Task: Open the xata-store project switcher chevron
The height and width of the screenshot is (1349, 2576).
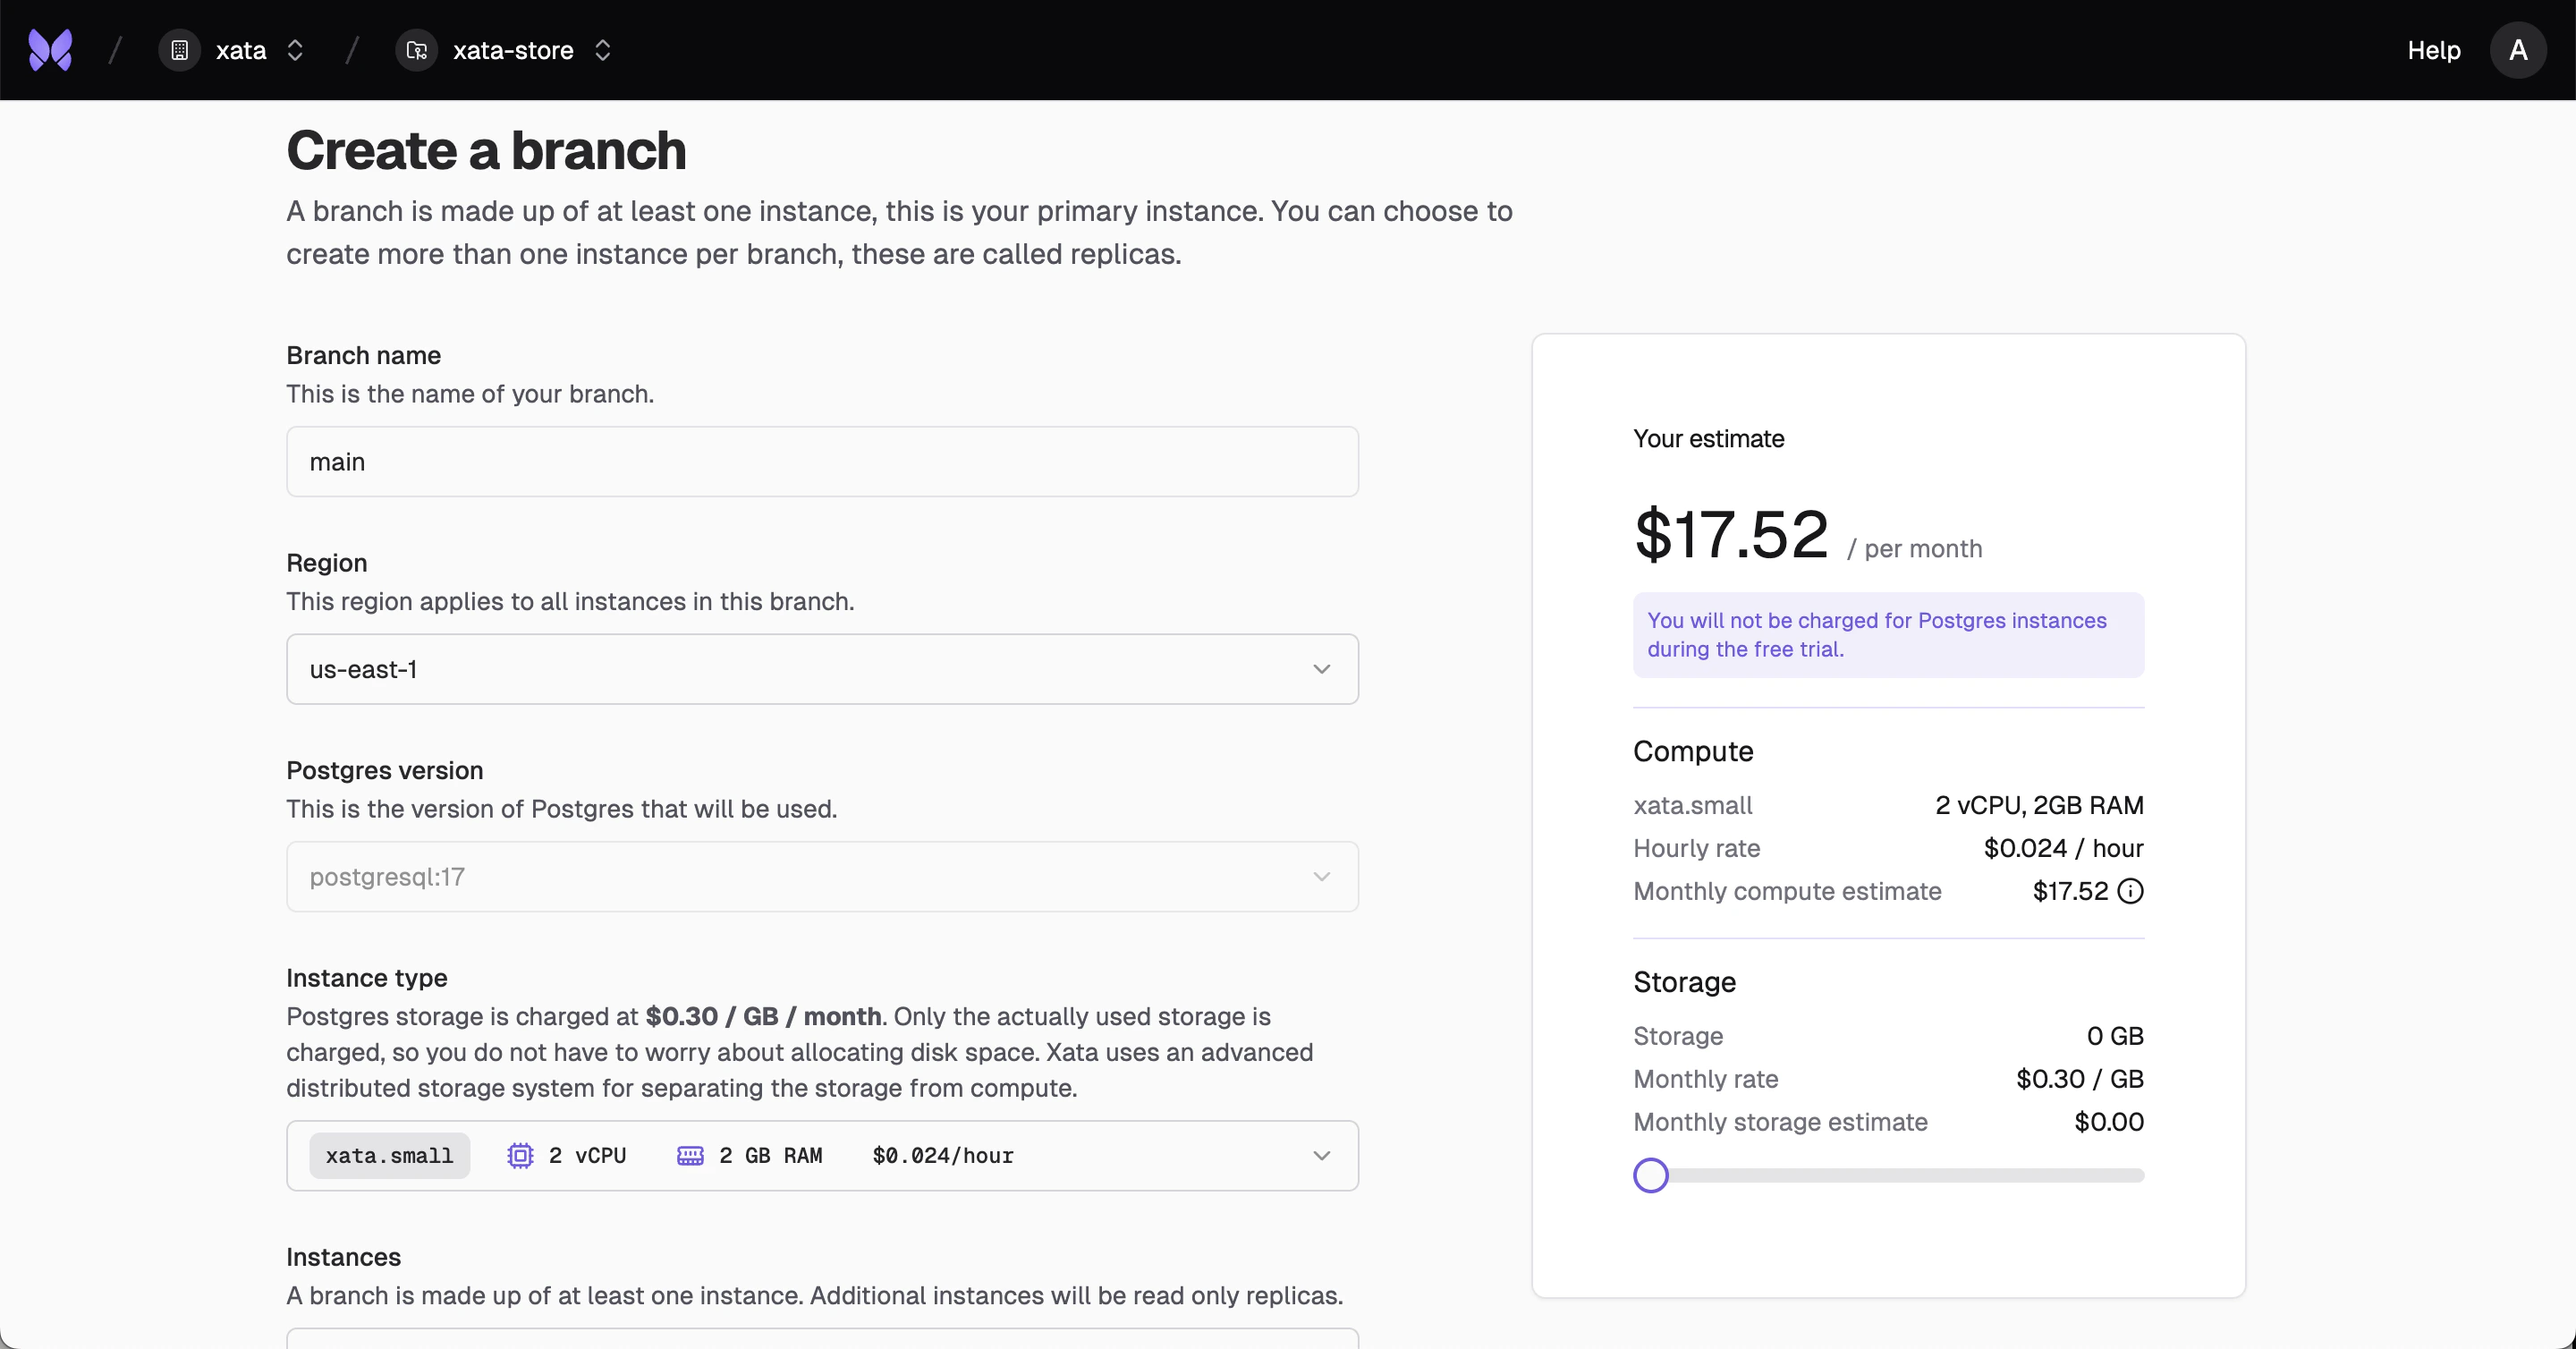Action: point(603,50)
